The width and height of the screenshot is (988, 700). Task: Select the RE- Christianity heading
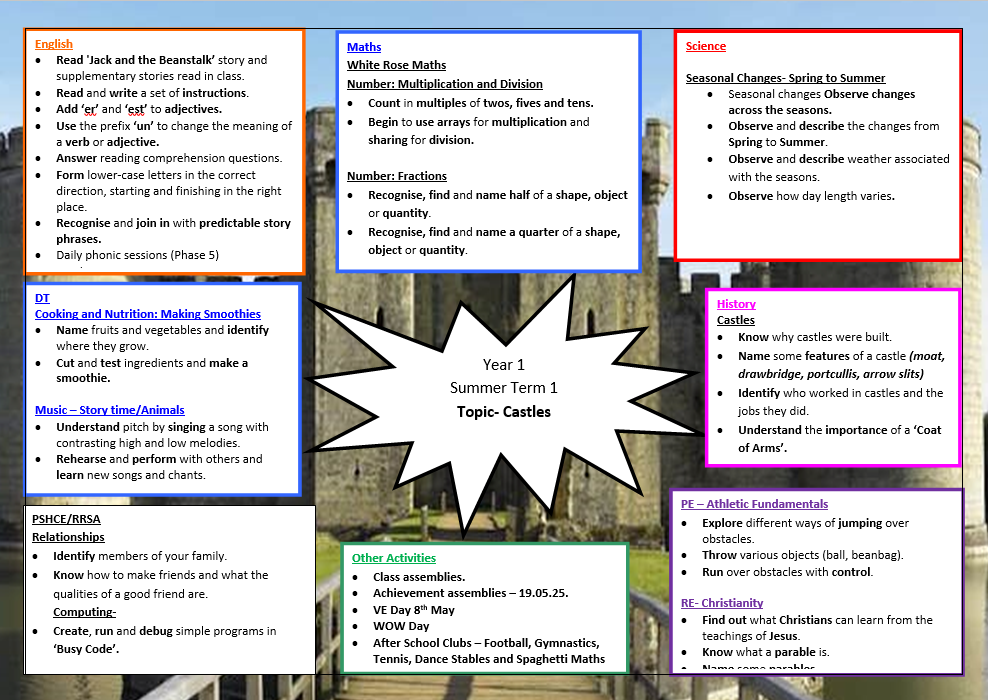(721, 603)
